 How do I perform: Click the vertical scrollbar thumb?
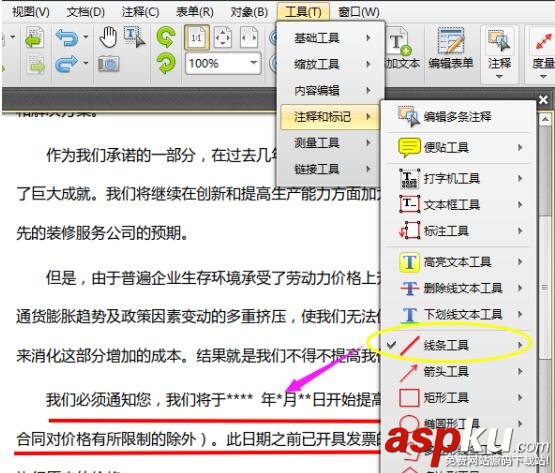(x=545, y=287)
